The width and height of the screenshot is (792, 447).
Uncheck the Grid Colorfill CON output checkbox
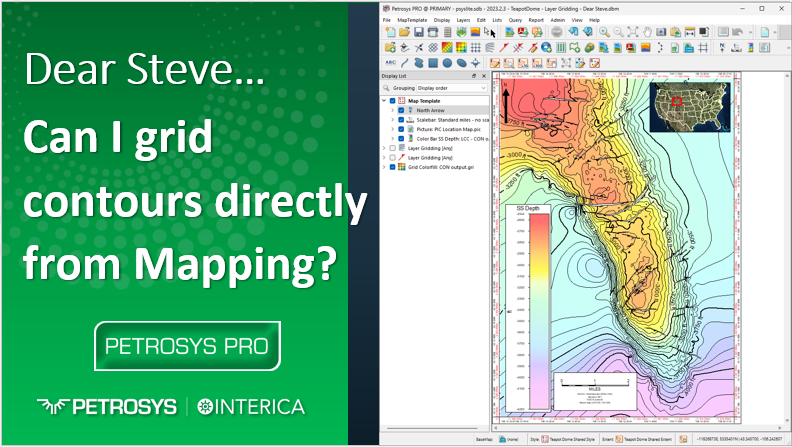pyautogui.click(x=392, y=167)
